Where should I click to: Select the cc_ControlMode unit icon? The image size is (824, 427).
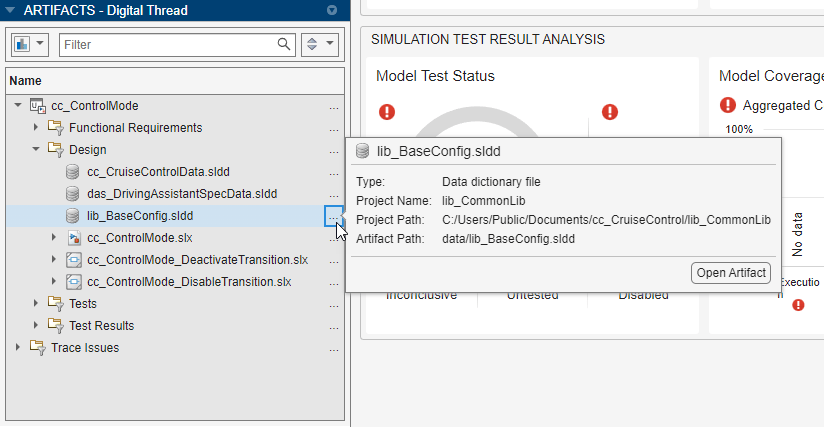pyautogui.click(x=38, y=106)
